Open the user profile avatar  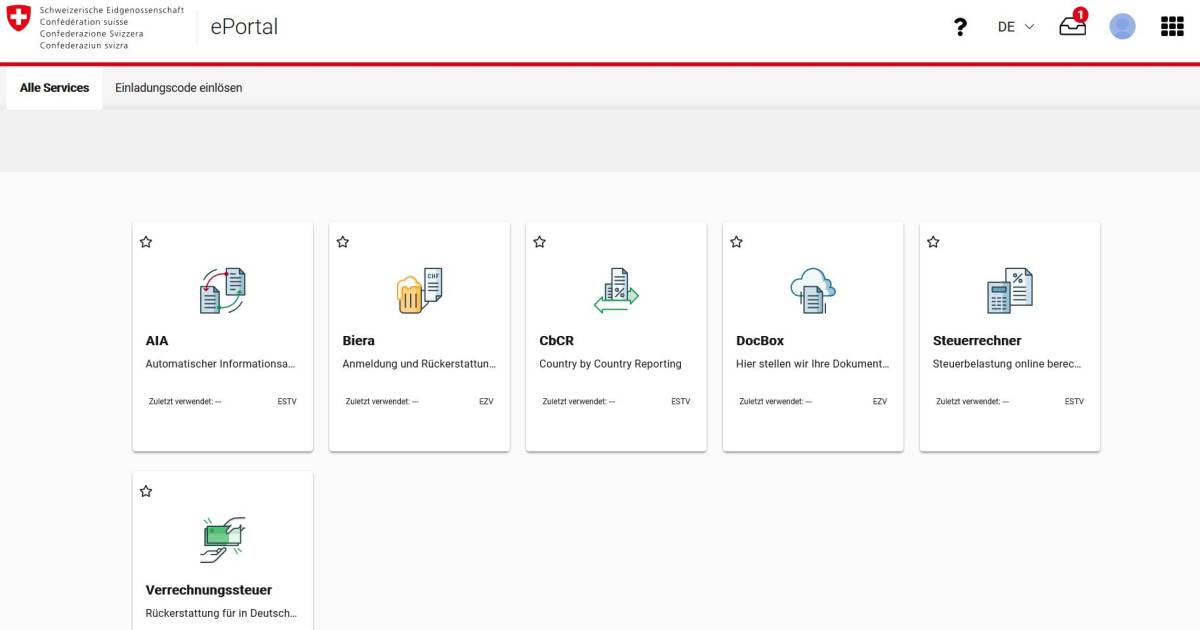1122,26
